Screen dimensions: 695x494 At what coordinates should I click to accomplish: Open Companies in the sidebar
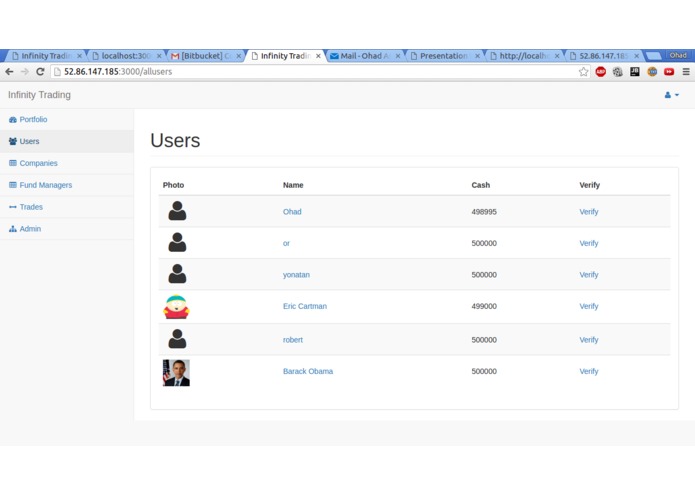39,163
